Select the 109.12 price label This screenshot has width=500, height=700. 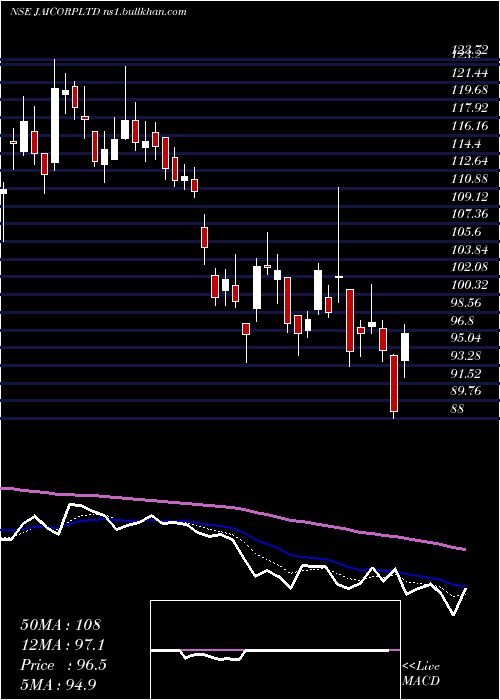pos(469,196)
